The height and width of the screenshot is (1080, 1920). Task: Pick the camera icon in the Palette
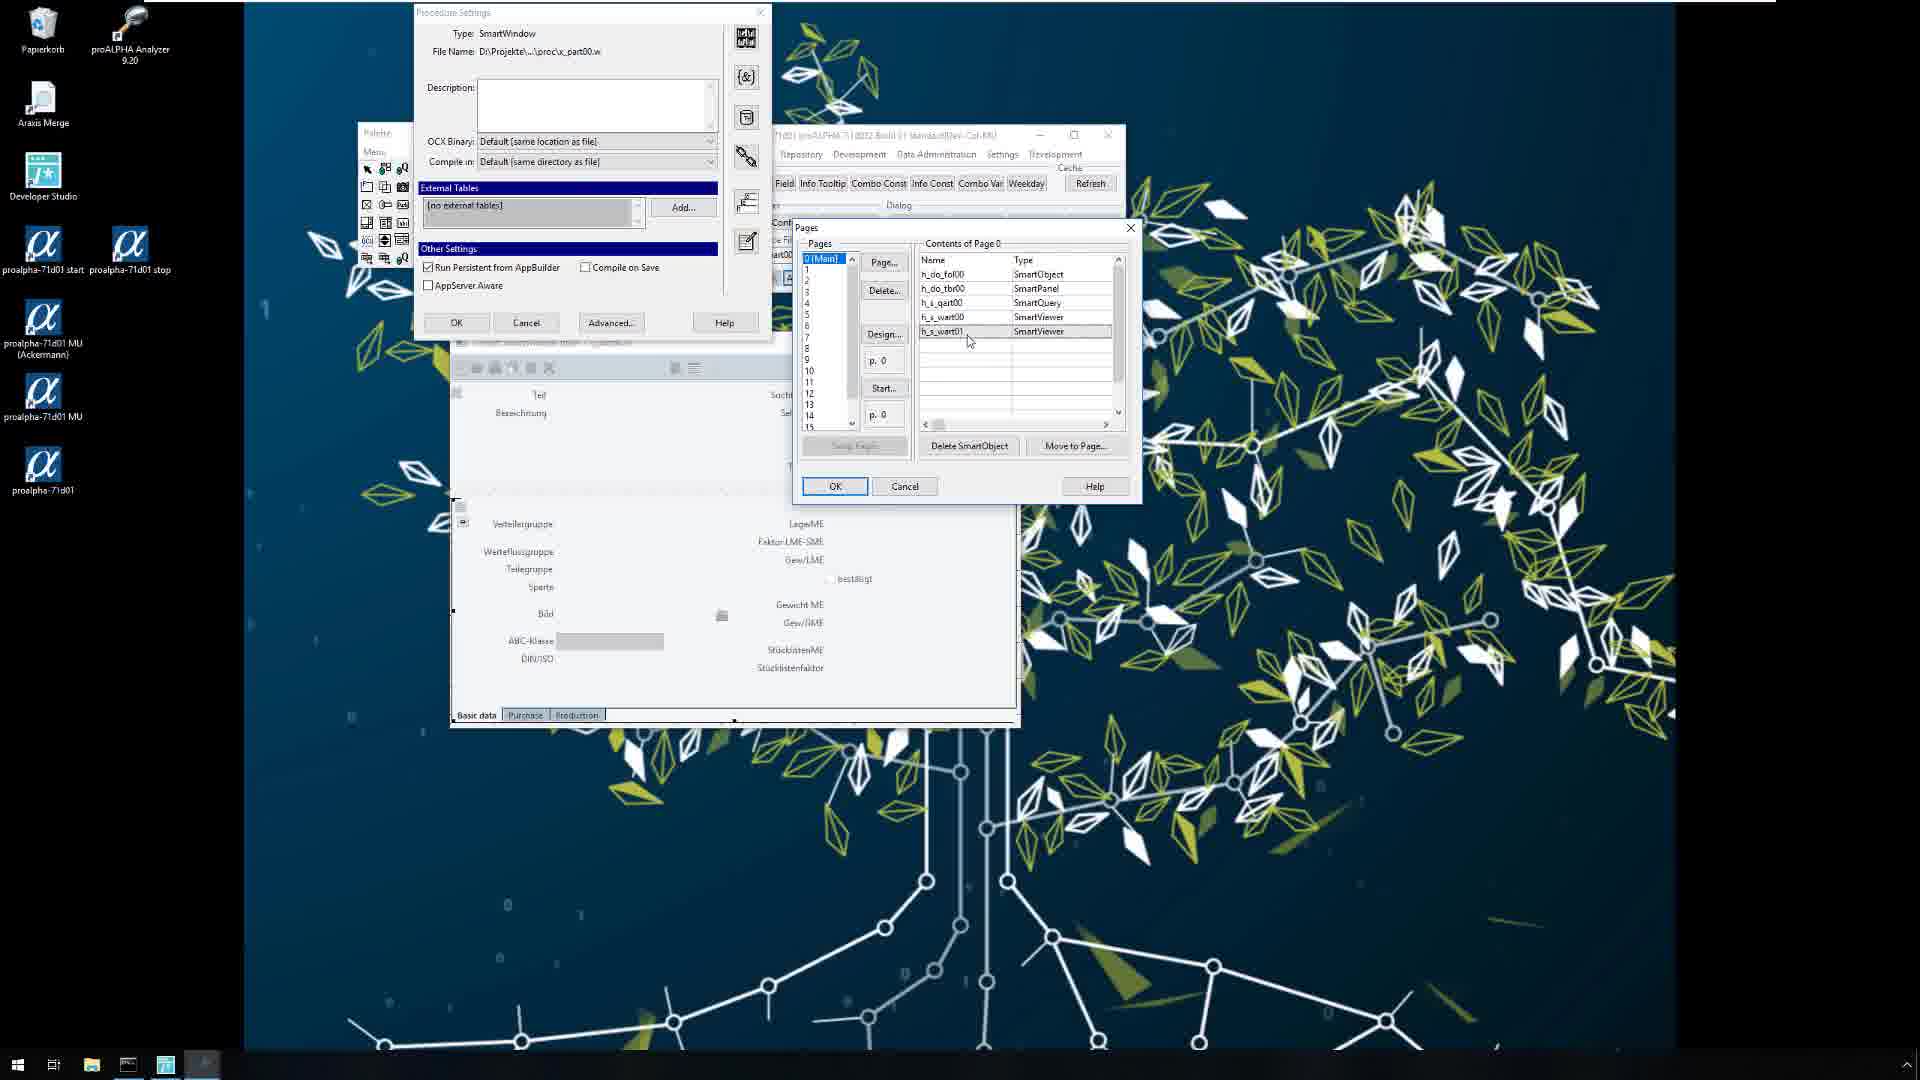(403, 187)
